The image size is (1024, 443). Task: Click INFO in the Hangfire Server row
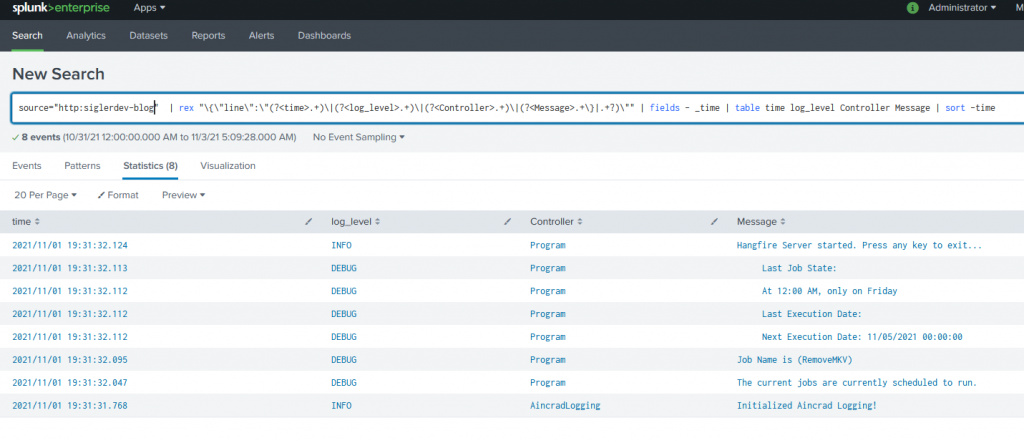(x=342, y=245)
